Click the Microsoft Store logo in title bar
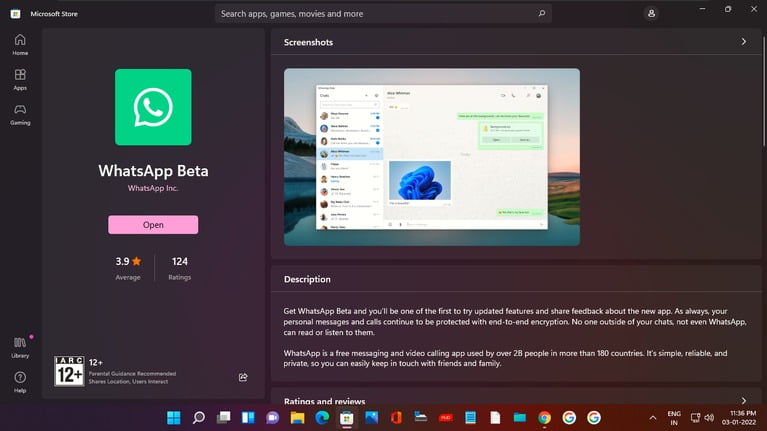 point(16,14)
